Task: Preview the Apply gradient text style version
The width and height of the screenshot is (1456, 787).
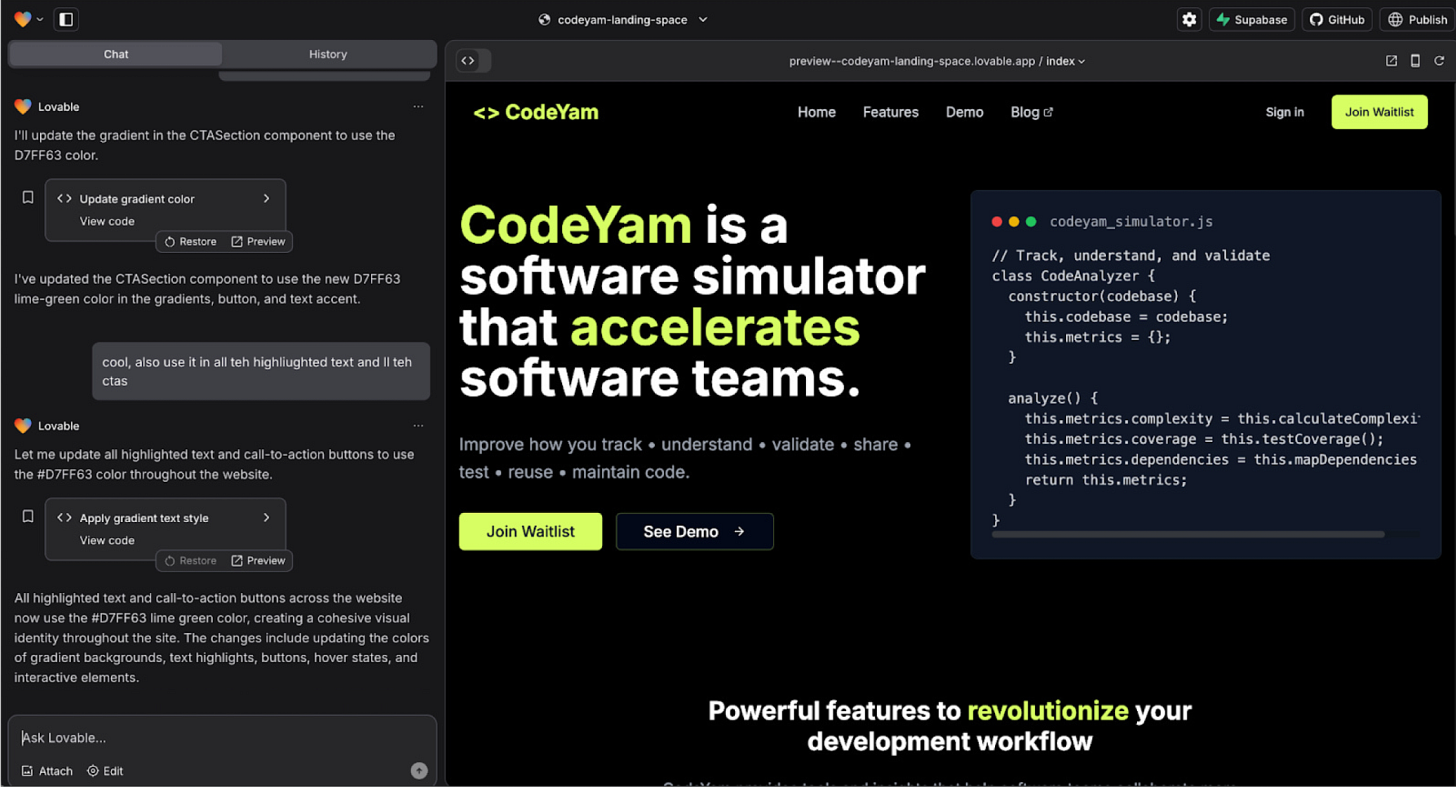Action: point(258,561)
